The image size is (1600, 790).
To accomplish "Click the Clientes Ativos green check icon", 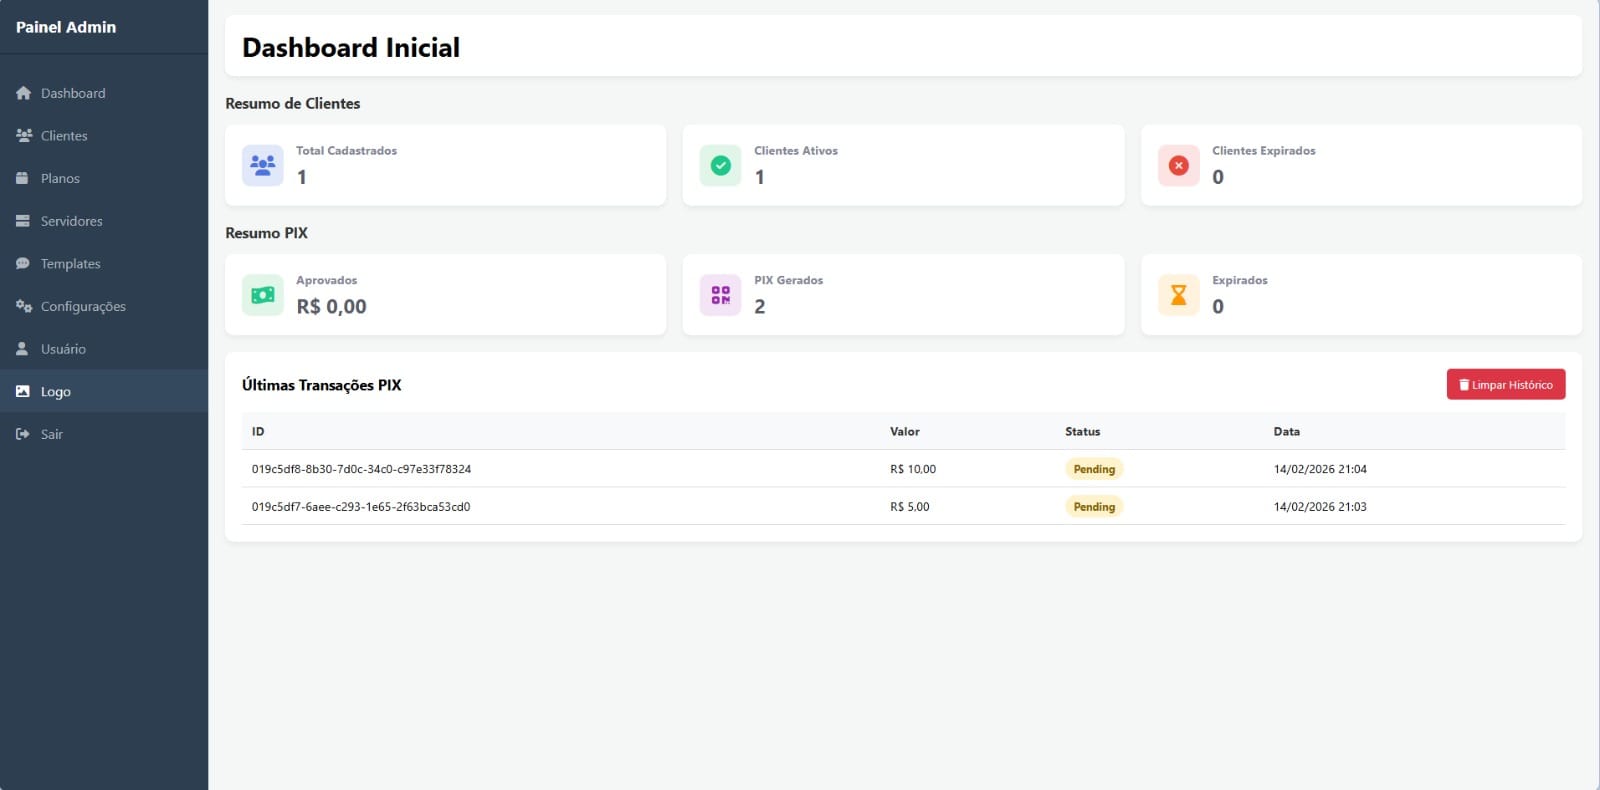I will tap(720, 165).
